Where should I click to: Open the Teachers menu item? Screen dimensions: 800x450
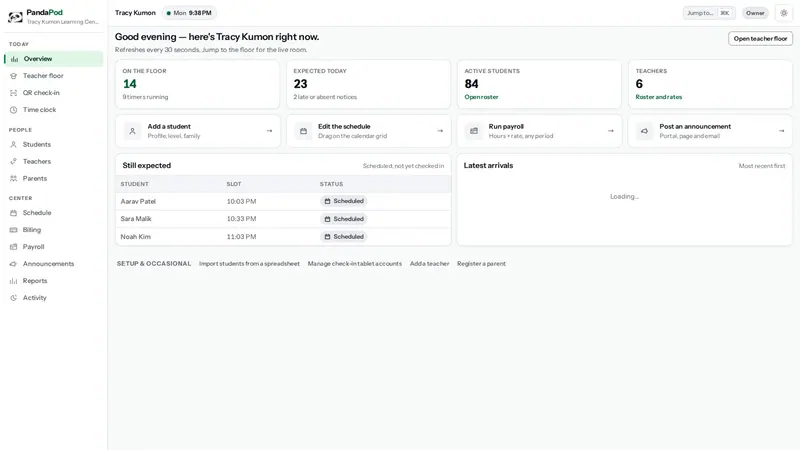coord(54,161)
